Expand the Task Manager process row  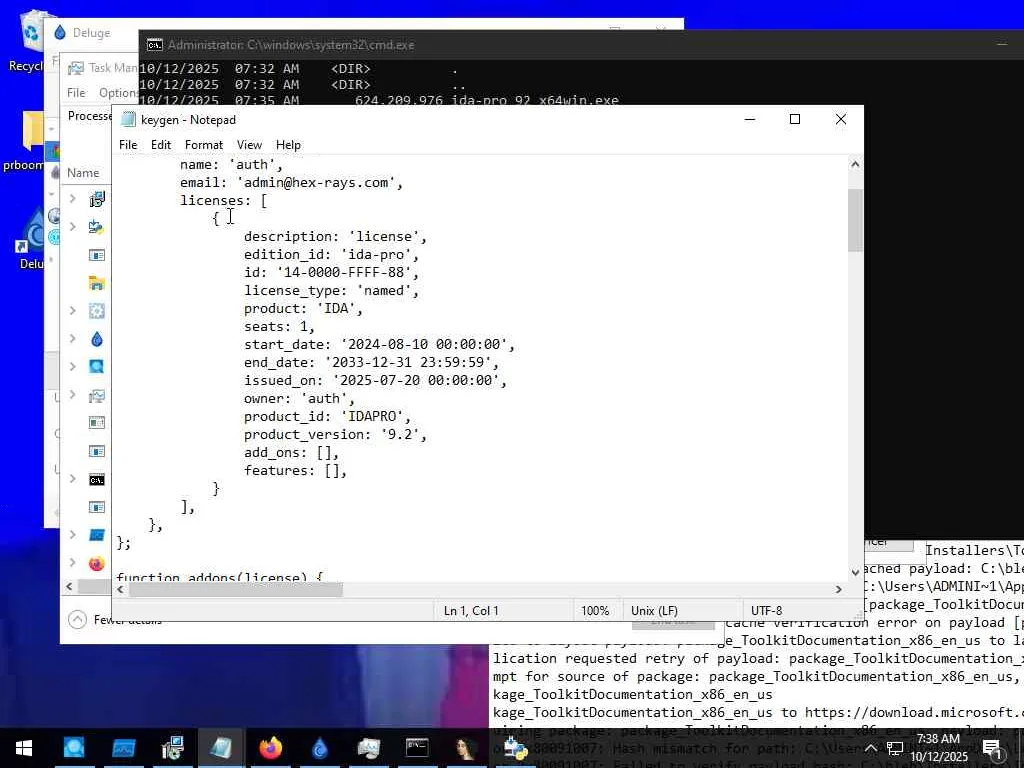point(72,394)
